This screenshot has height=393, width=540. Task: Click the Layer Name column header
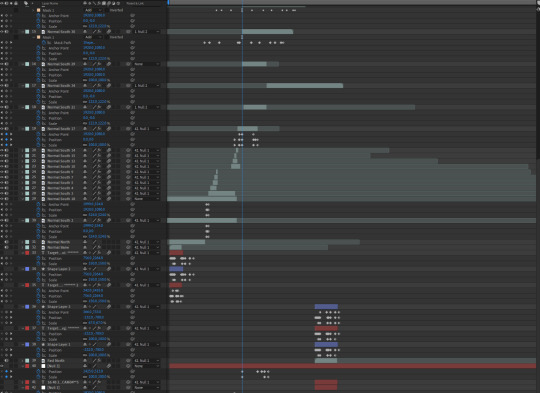click(x=50, y=3)
